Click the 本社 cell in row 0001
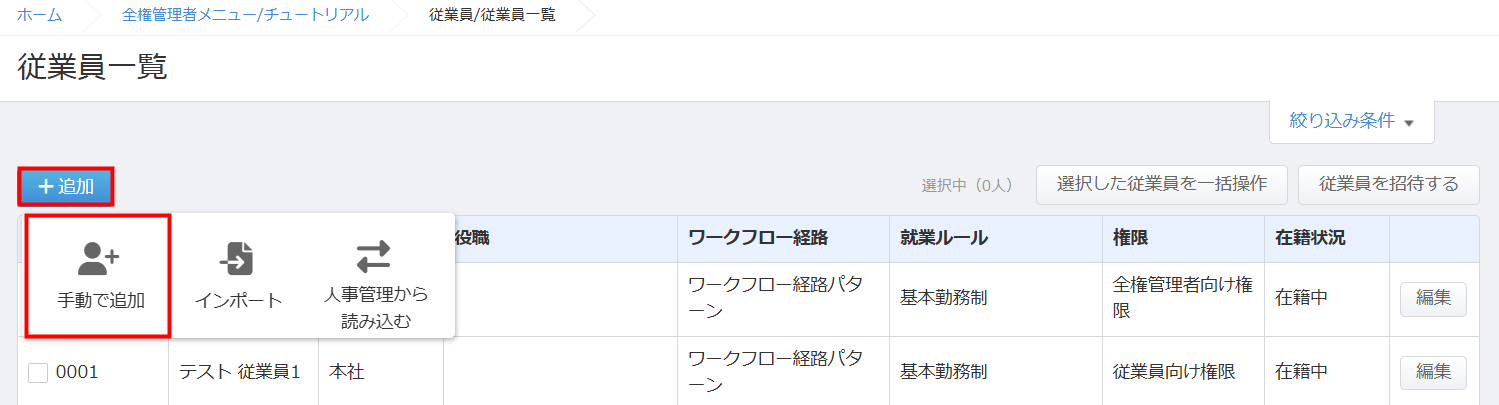Screen dimensions: 1499x405 point(347,372)
